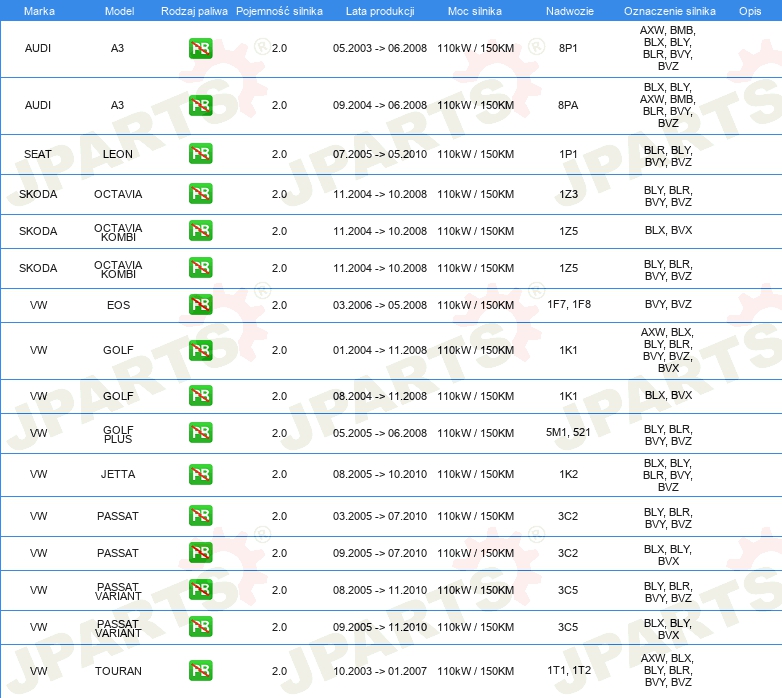
Task: Click the TOURAN model cell
Action: [118, 671]
